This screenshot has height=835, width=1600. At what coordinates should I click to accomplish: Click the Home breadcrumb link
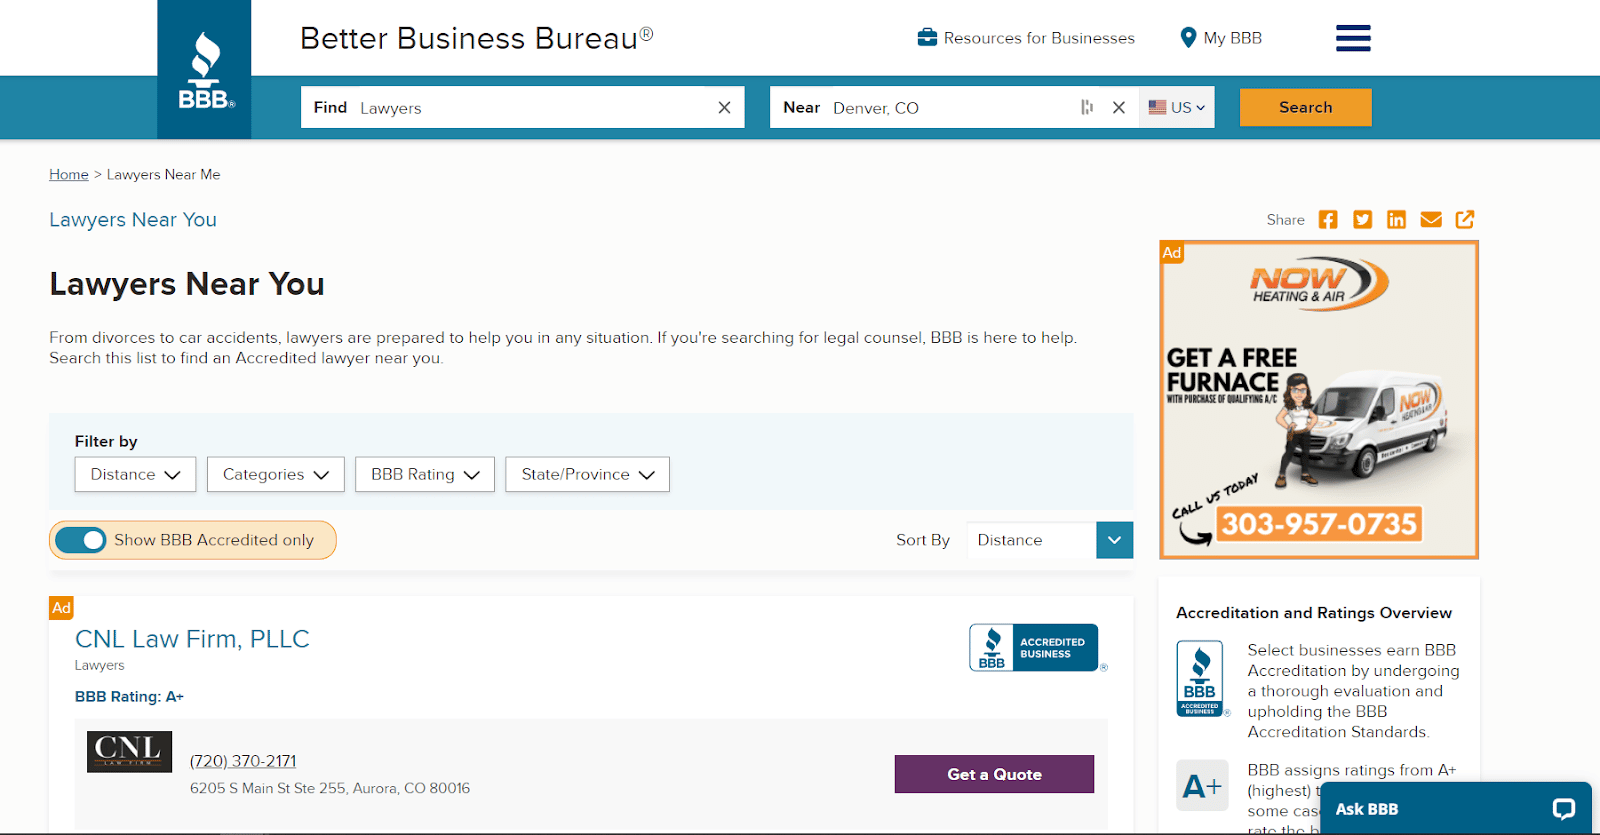click(69, 174)
